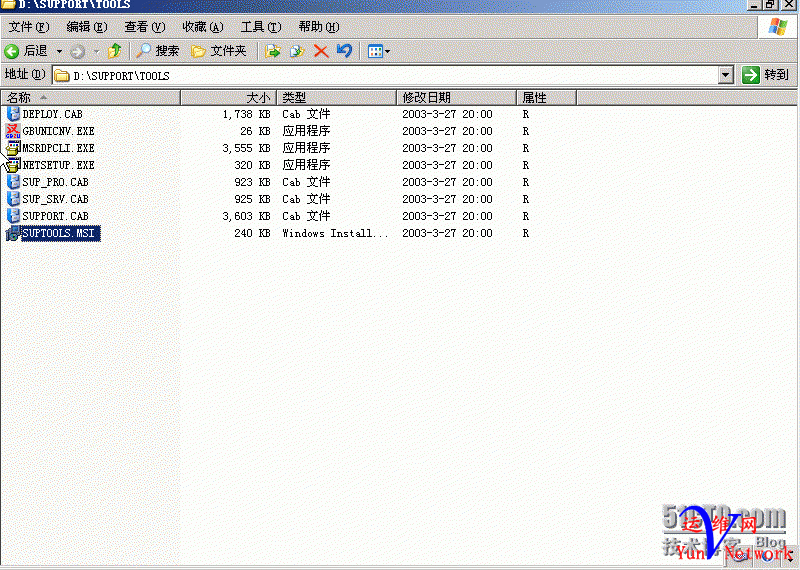
Task: Click the DEPLOY.CAB file name
Action: tap(53, 114)
